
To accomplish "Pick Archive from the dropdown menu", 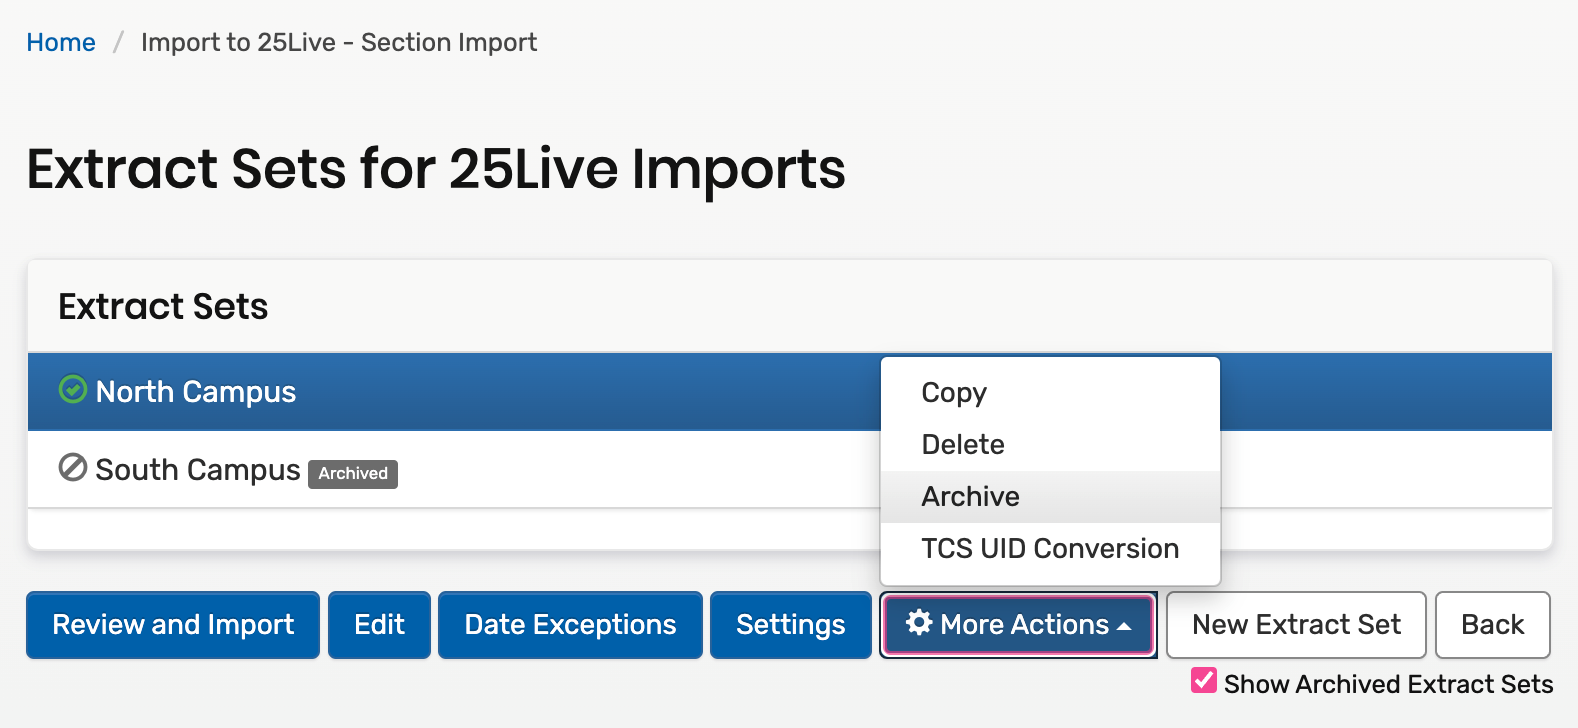I will click(x=970, y=496).
